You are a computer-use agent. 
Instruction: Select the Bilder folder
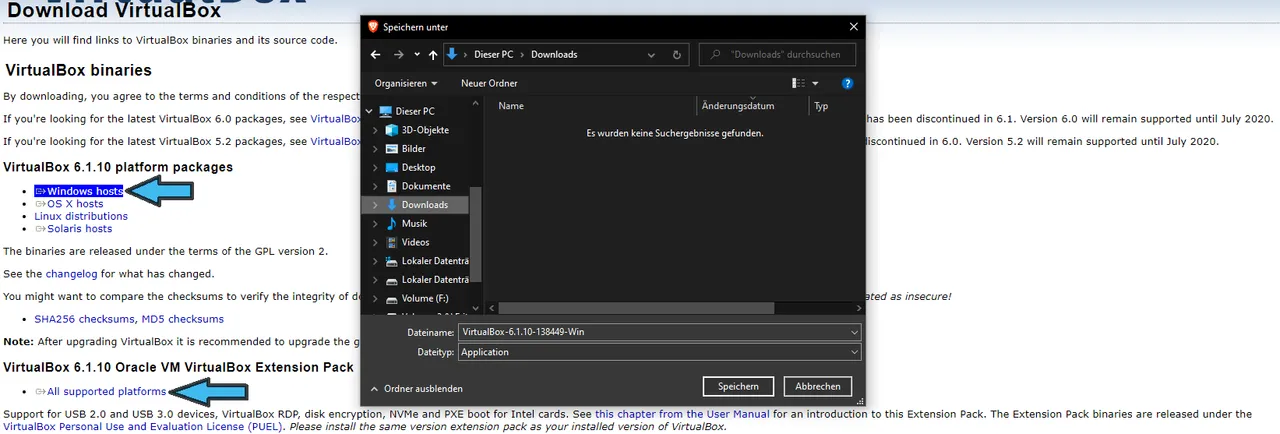(413, 149)
